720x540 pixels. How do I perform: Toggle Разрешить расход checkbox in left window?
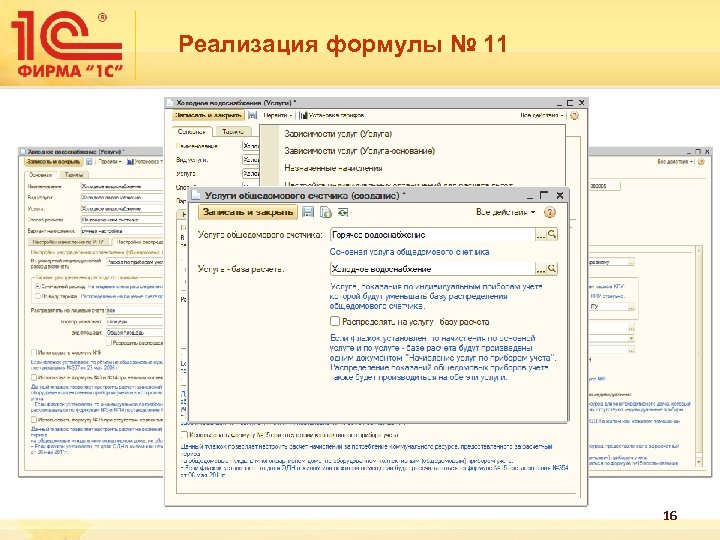(109, 343)
